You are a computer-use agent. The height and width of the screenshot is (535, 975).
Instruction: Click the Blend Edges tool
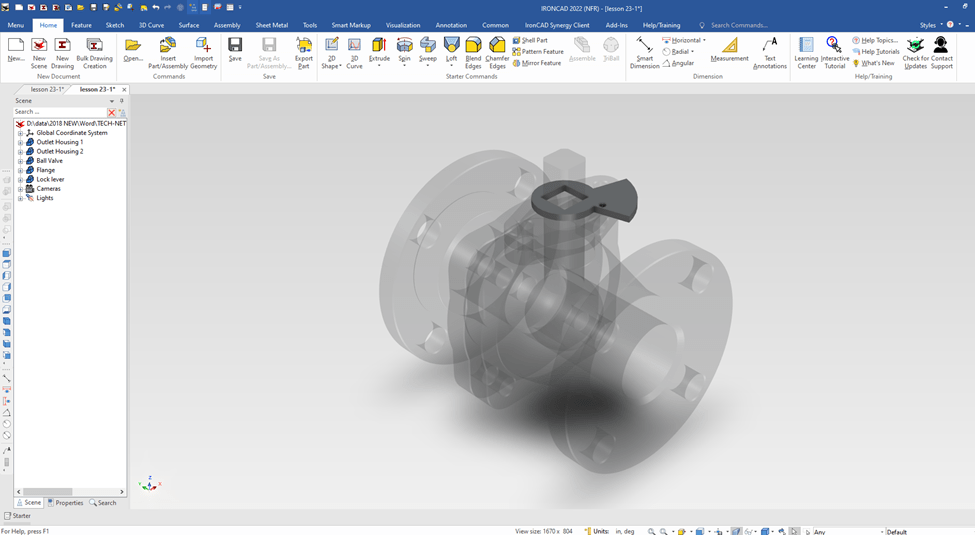[473, 45]
